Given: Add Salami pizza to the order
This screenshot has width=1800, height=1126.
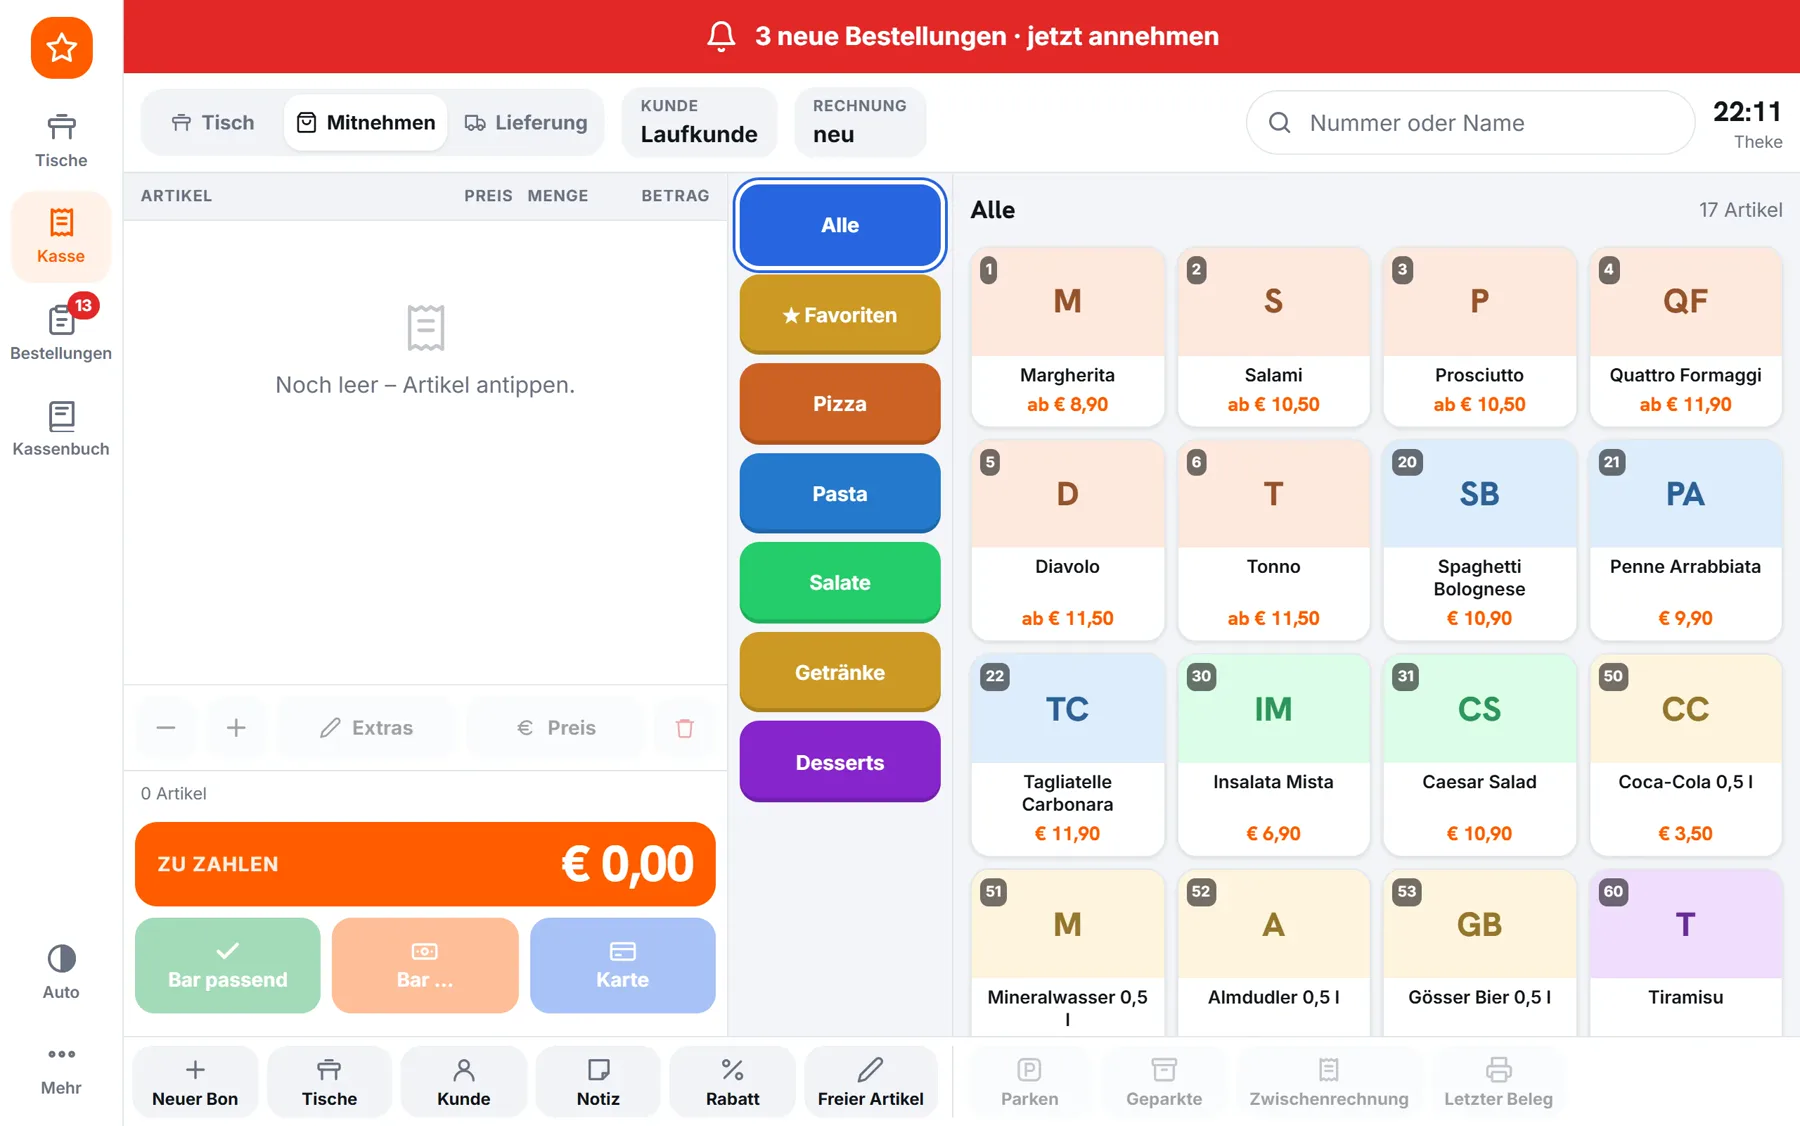Looking at the screenshot, I should [x=1273, y=337].
